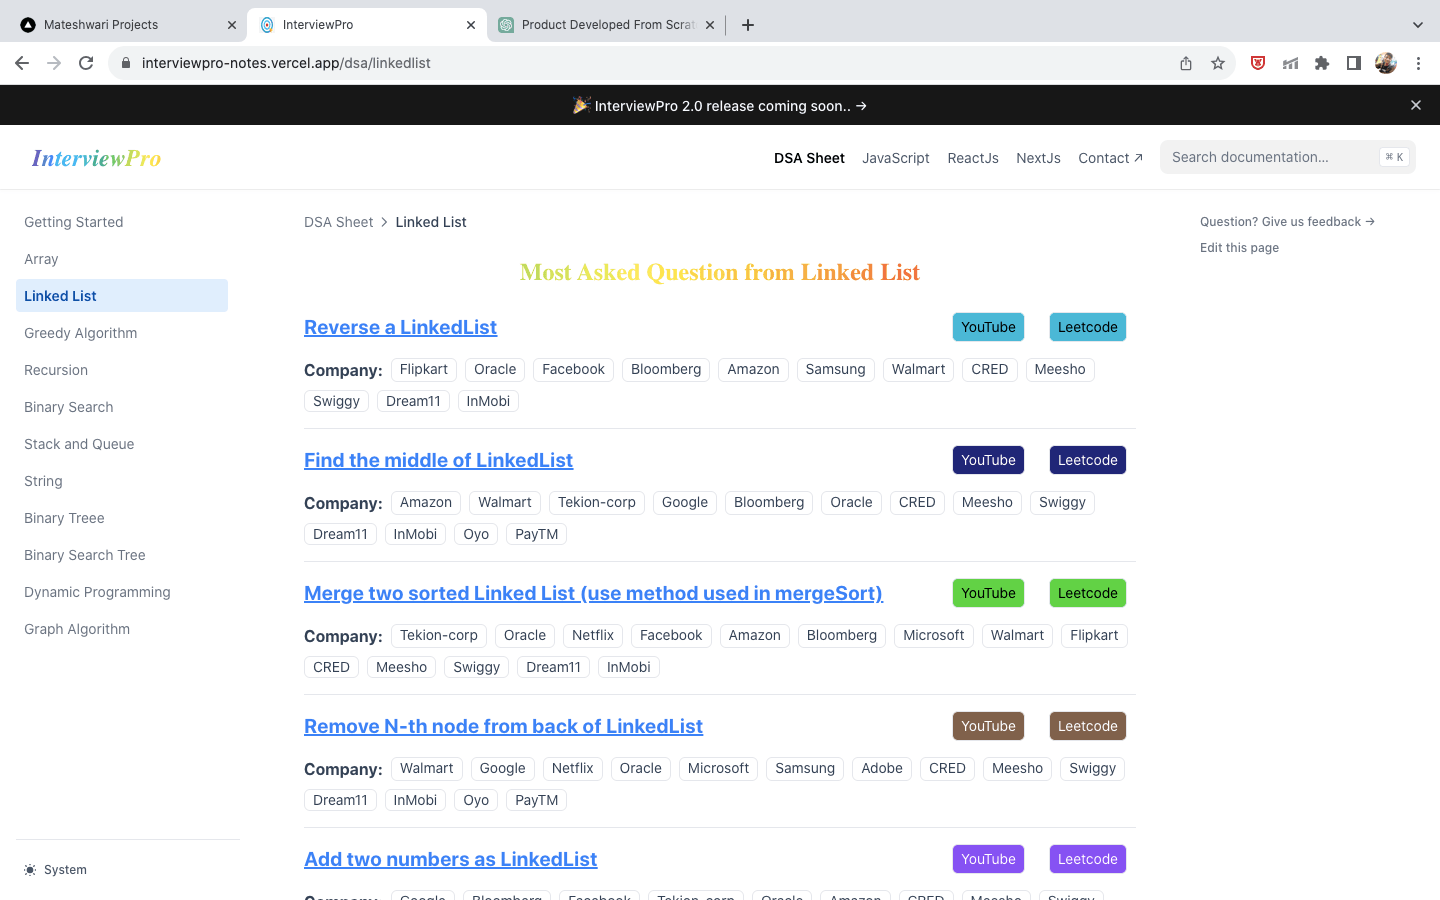Reload the page with the refresh icon
The height and width of the screenshot is (900, 1440).
click(86, 63)
